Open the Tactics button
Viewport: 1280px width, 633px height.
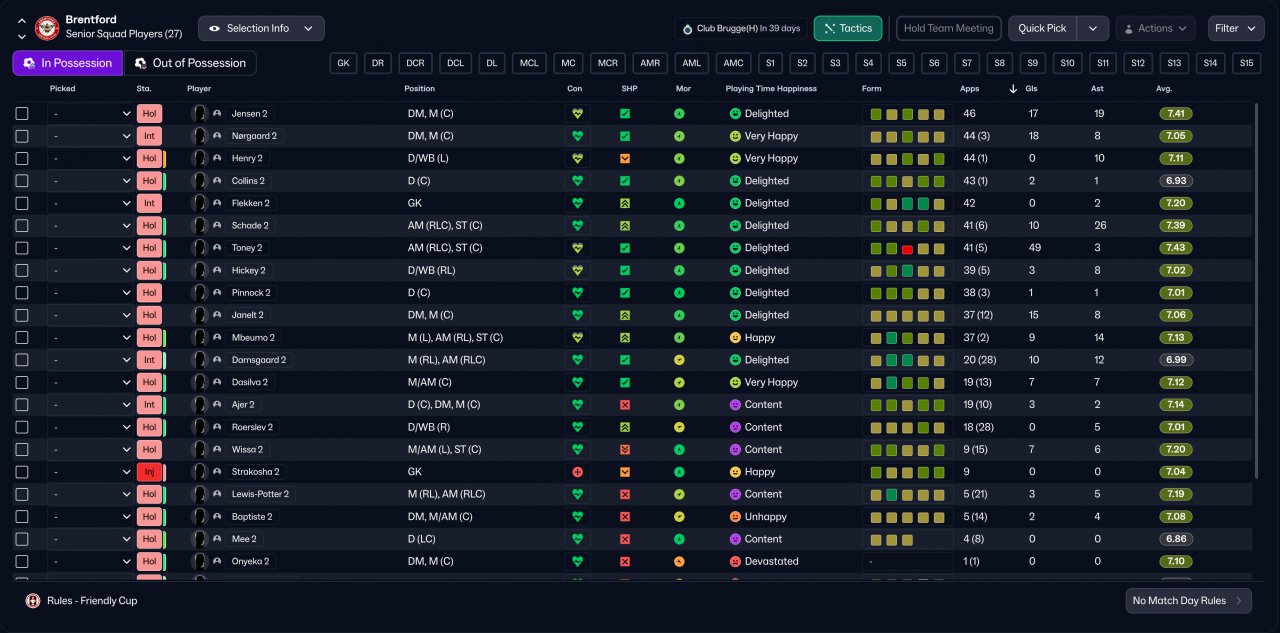(848, 29)
